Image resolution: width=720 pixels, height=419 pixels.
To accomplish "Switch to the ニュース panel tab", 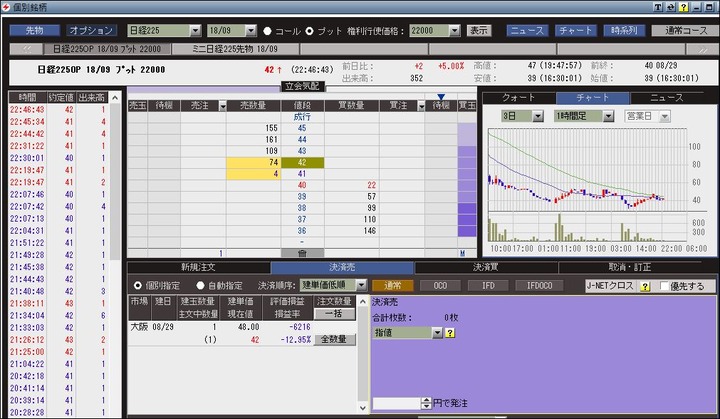I will 667,97.
